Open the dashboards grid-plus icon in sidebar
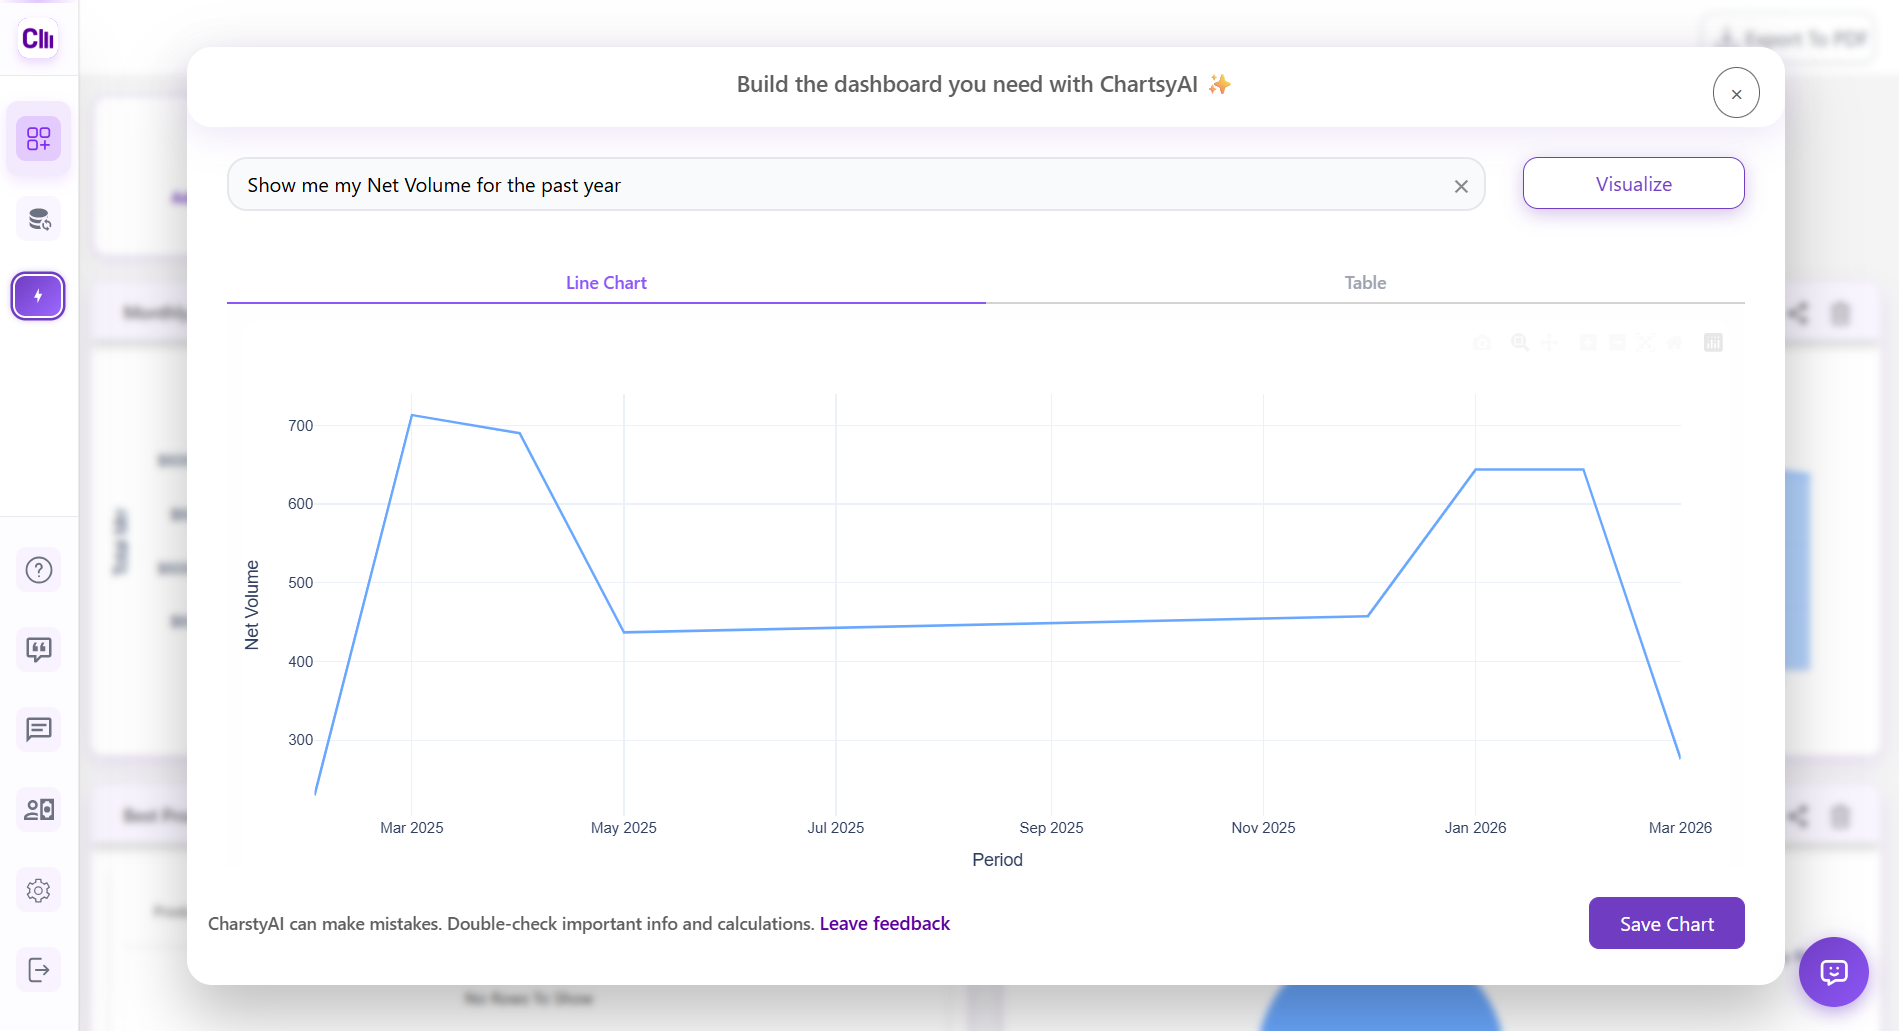This screenshot has height=1031, width=1899. coord(38,138)
